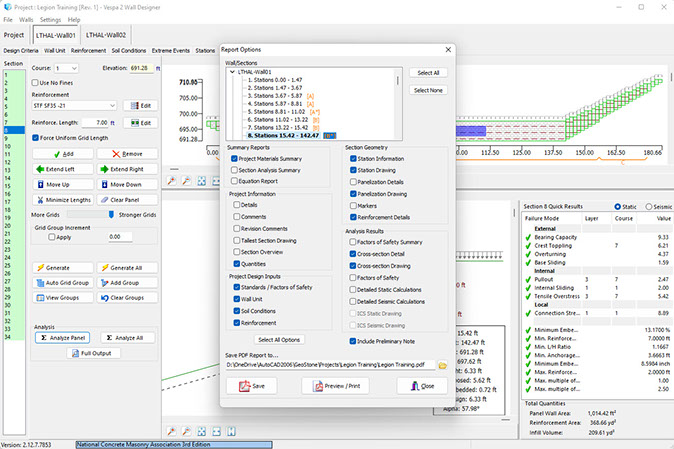
Task: Click the folder browse icon beside PDF path
Action: [x=441, y=365]
